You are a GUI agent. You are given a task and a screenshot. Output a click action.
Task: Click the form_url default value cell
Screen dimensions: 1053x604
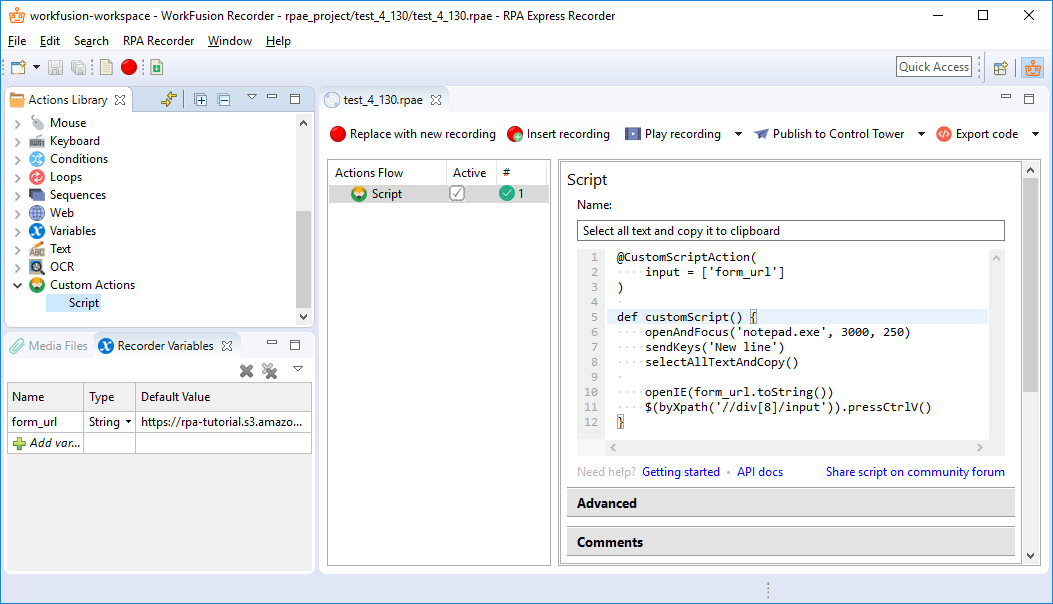tap(223, 422)
